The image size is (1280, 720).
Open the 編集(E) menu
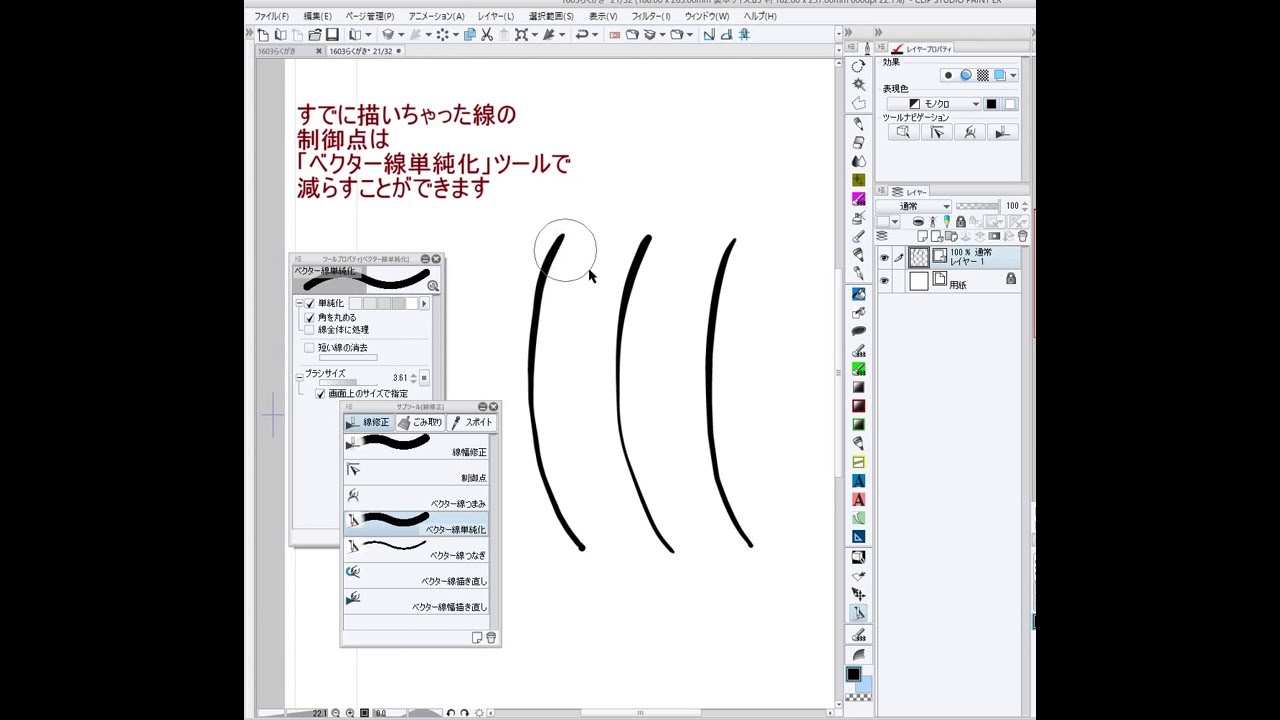[317, 16]
